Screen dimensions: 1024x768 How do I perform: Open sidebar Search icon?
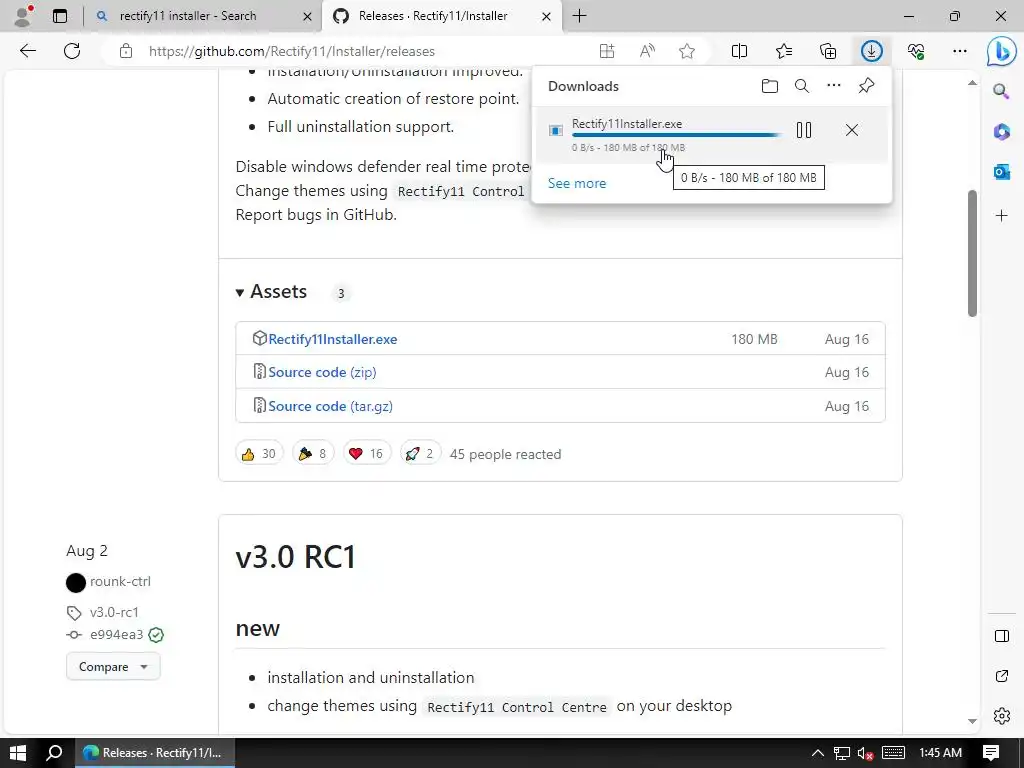click(1001, 91)
